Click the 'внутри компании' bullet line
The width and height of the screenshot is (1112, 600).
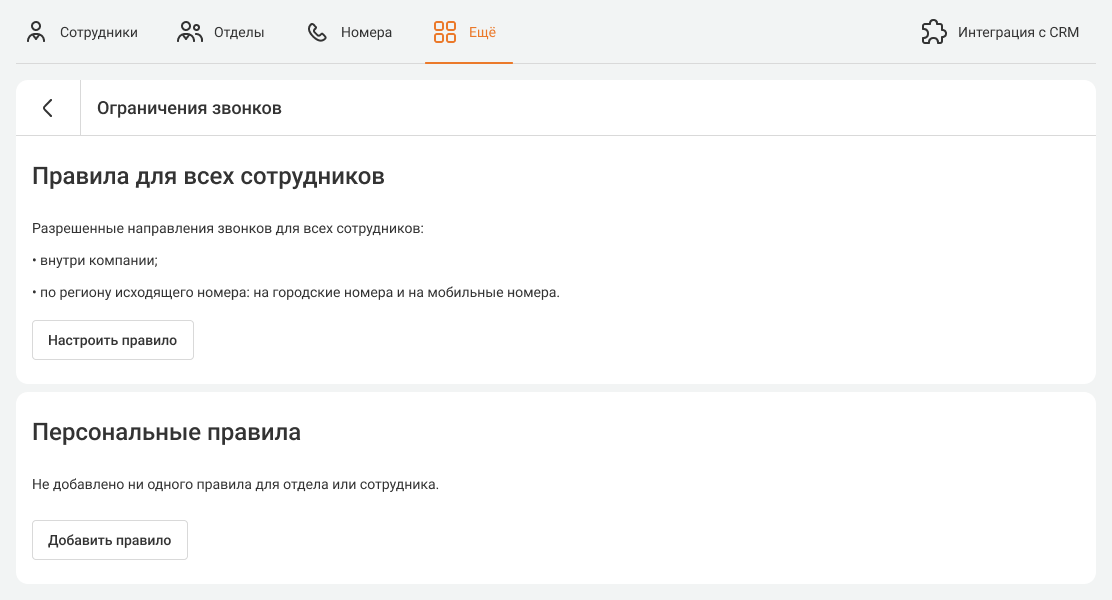(x=96, y=260)
